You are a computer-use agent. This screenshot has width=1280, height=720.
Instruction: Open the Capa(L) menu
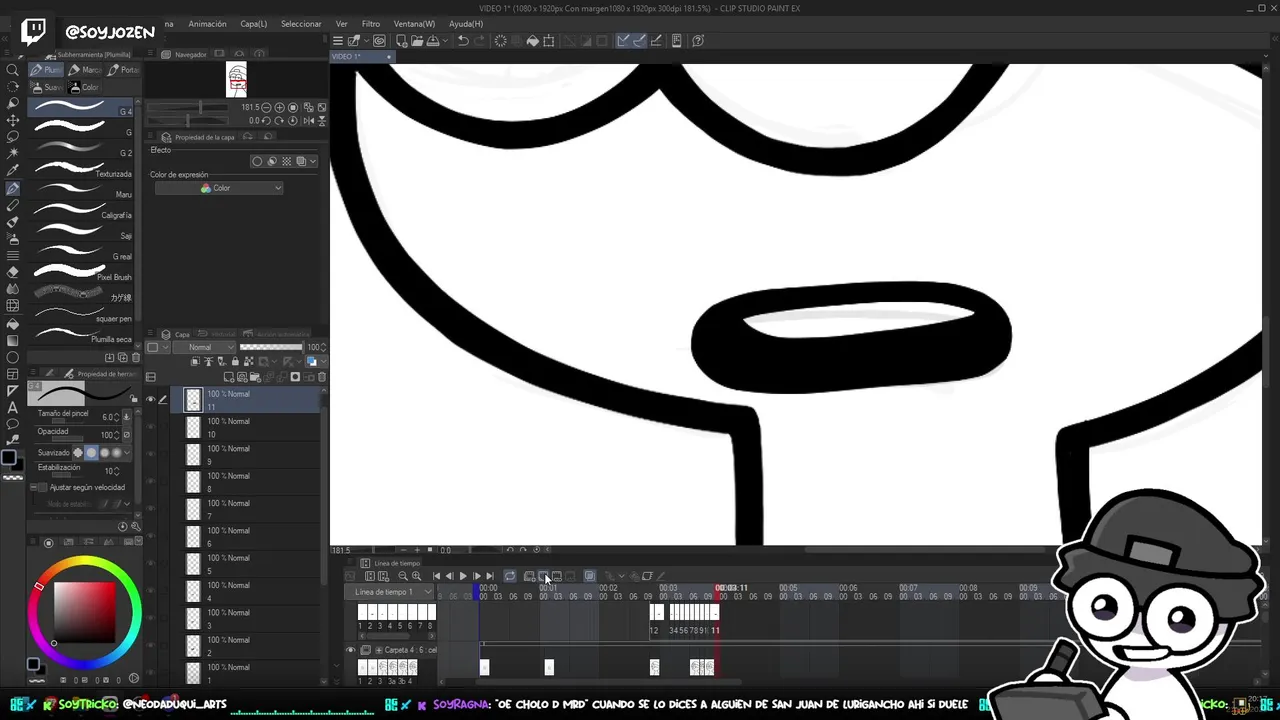[x=253, y=24]
